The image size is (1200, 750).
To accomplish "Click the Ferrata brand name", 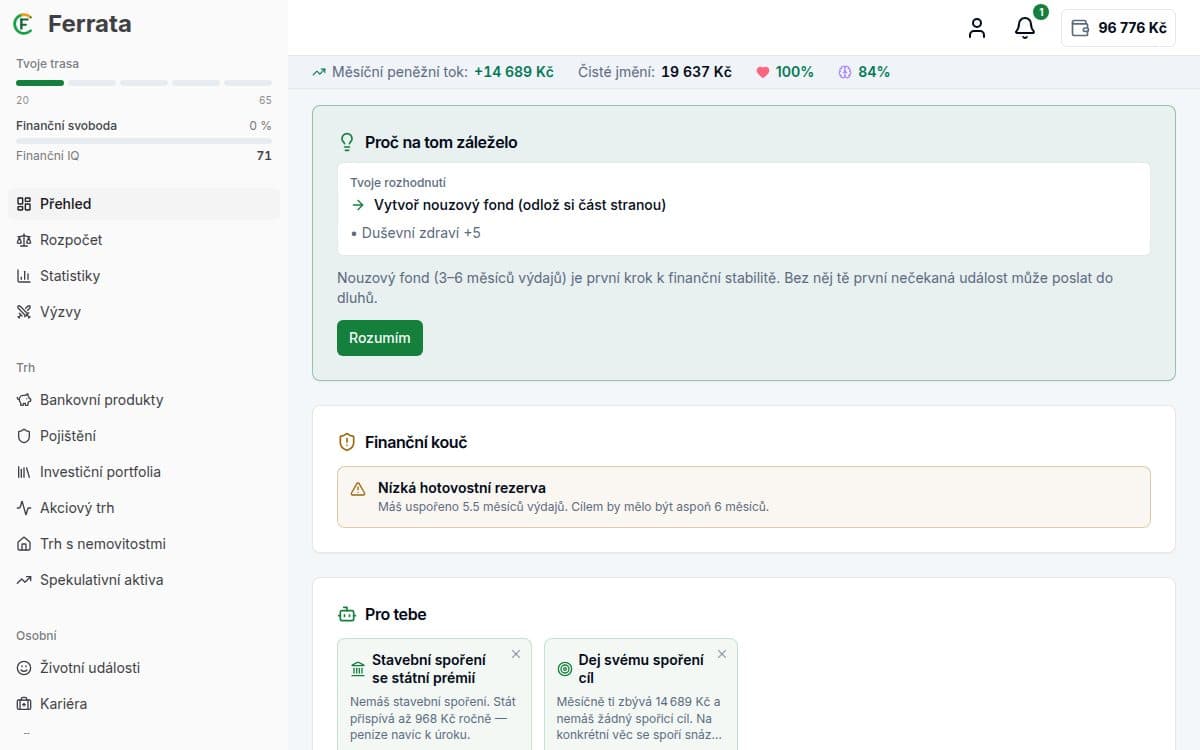I will [x=89, y=24].
